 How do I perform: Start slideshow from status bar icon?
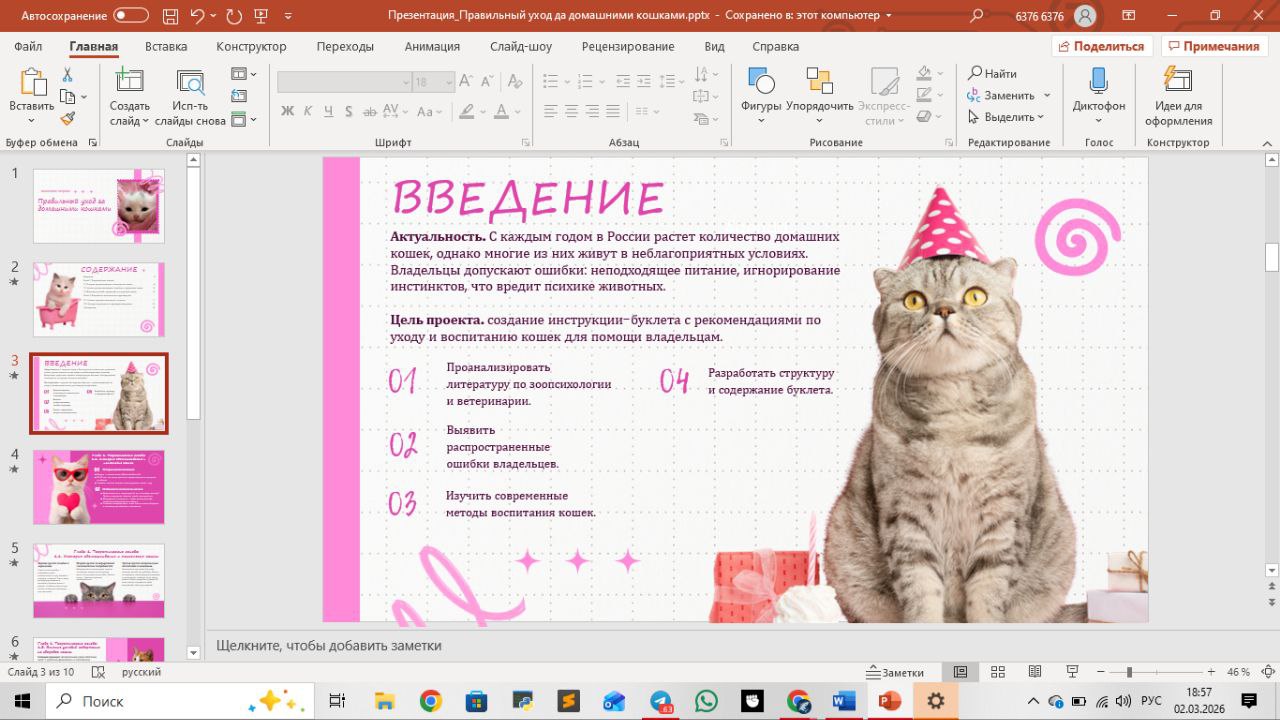click(x=1072, y=672)
